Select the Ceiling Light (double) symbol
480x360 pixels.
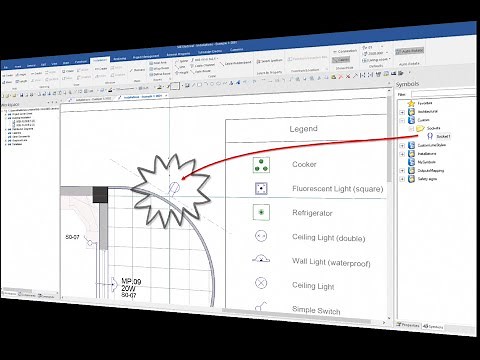click(261, 236)
